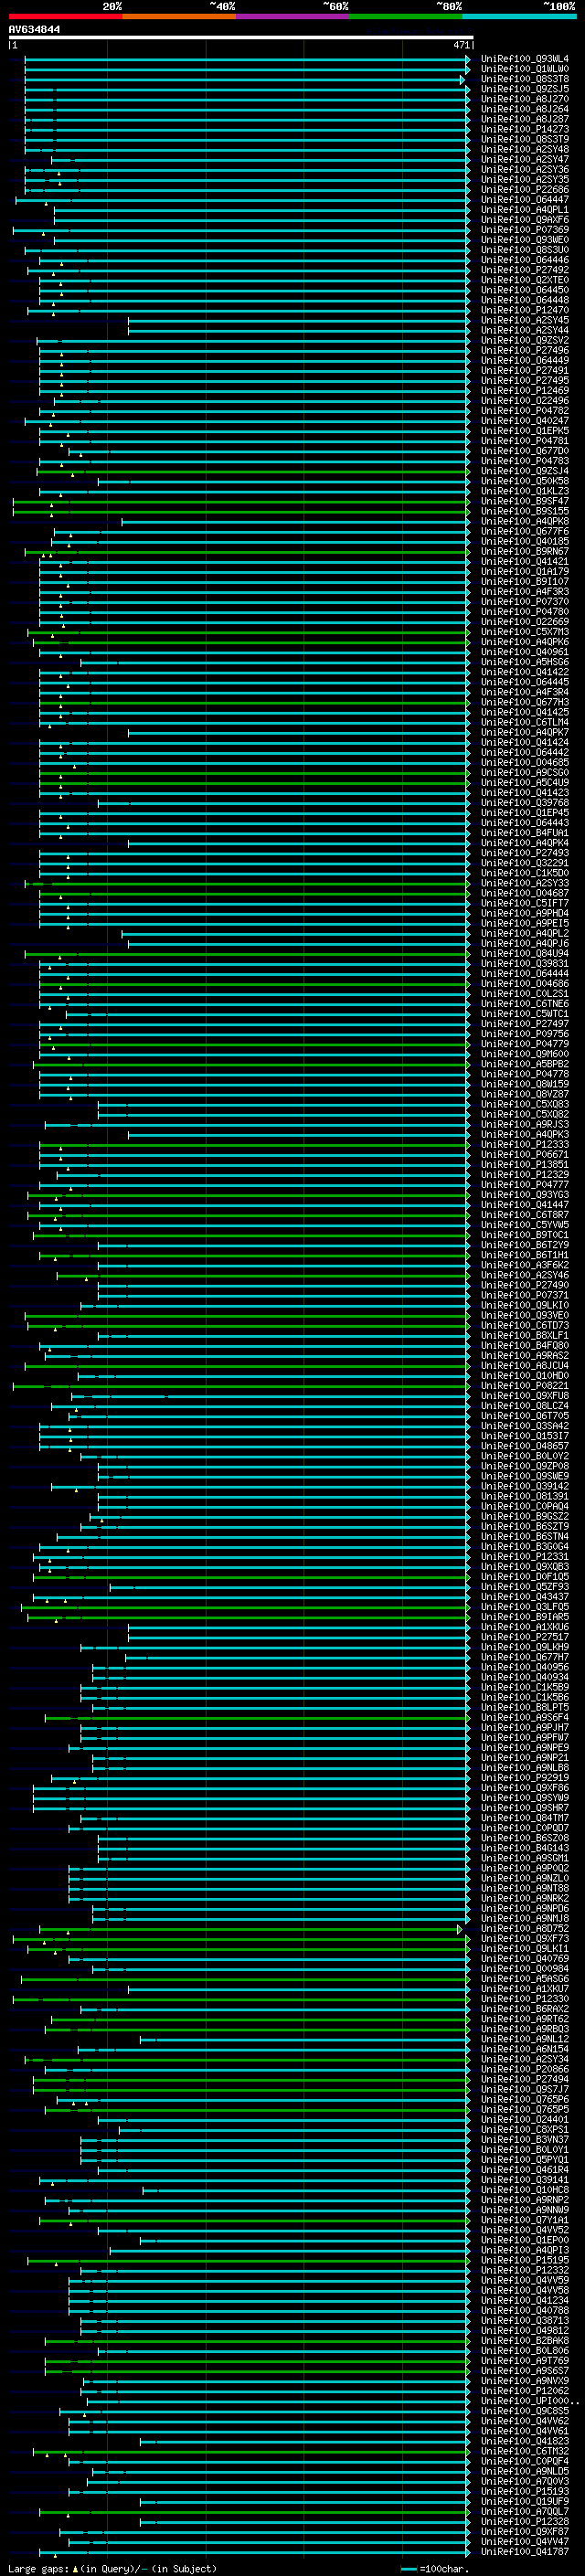585x2576 pixels.
Task: Select label UniRef100_A5HSG6
Action: (x=524, y=662)
